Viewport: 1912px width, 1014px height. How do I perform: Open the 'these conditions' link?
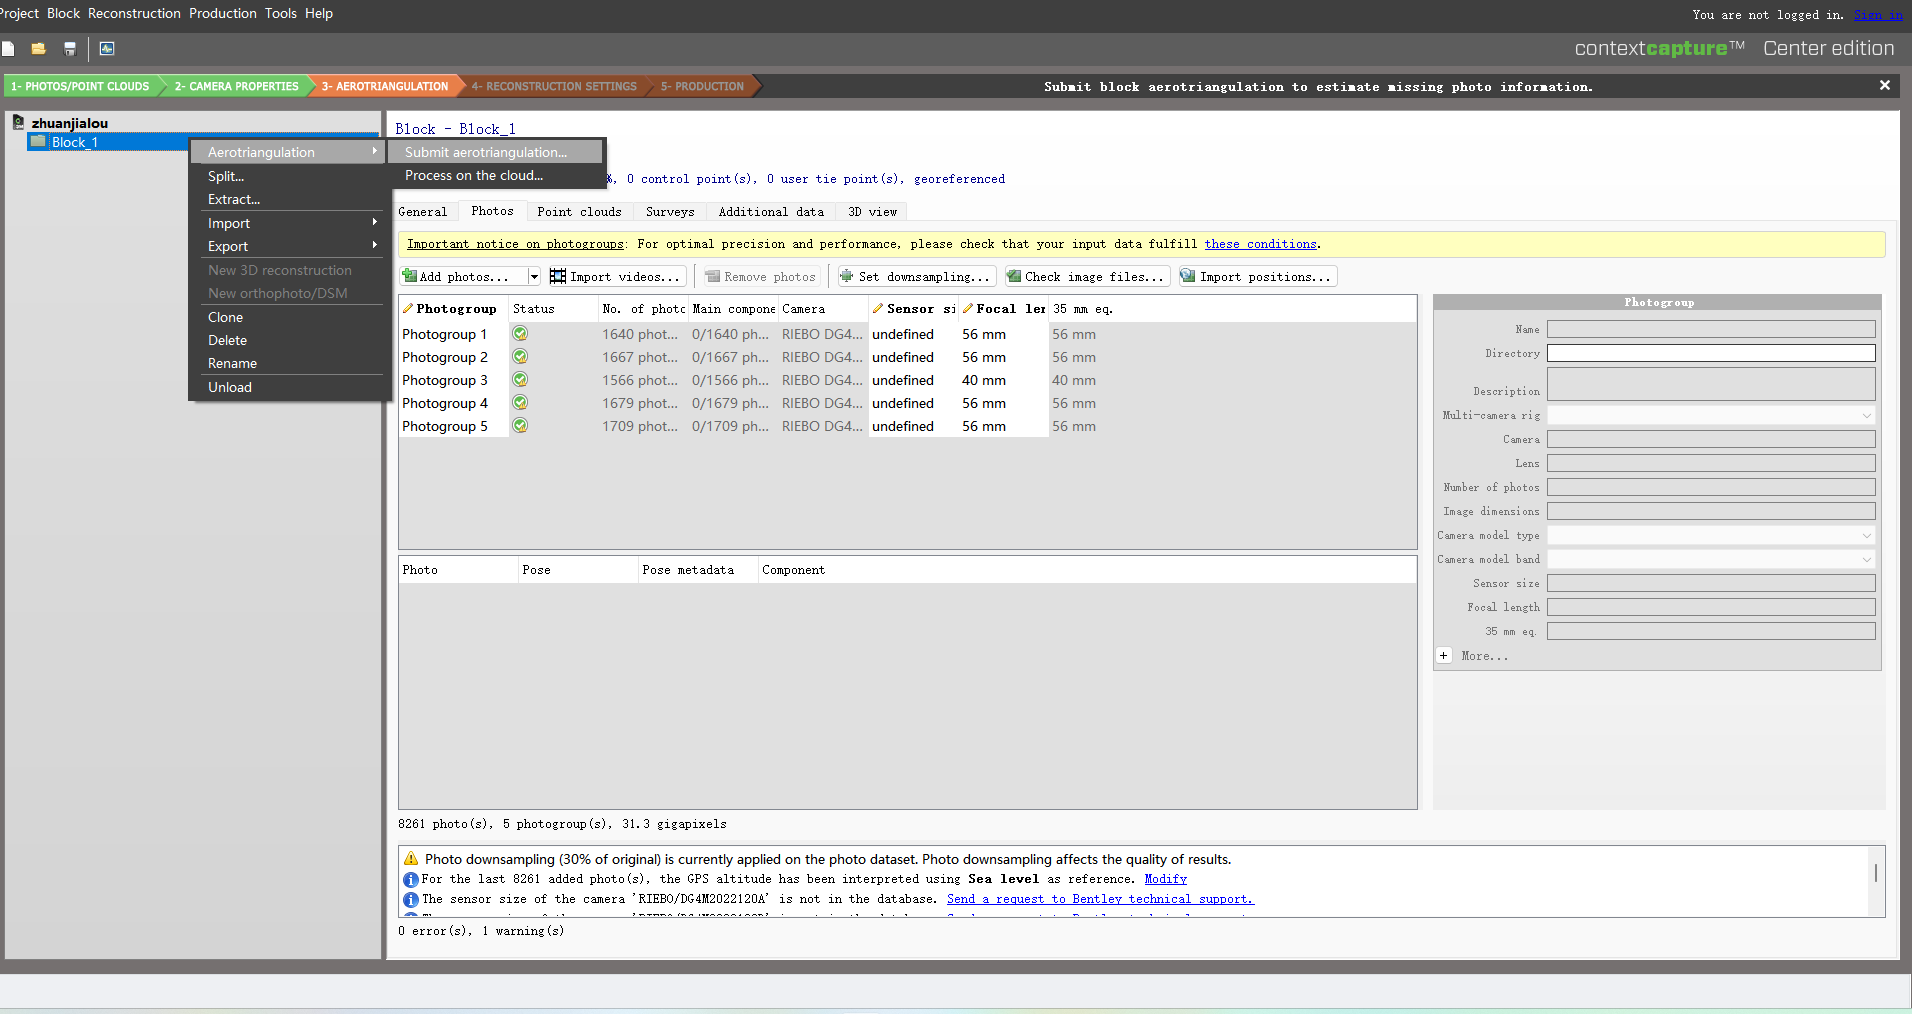[1260, 244]
